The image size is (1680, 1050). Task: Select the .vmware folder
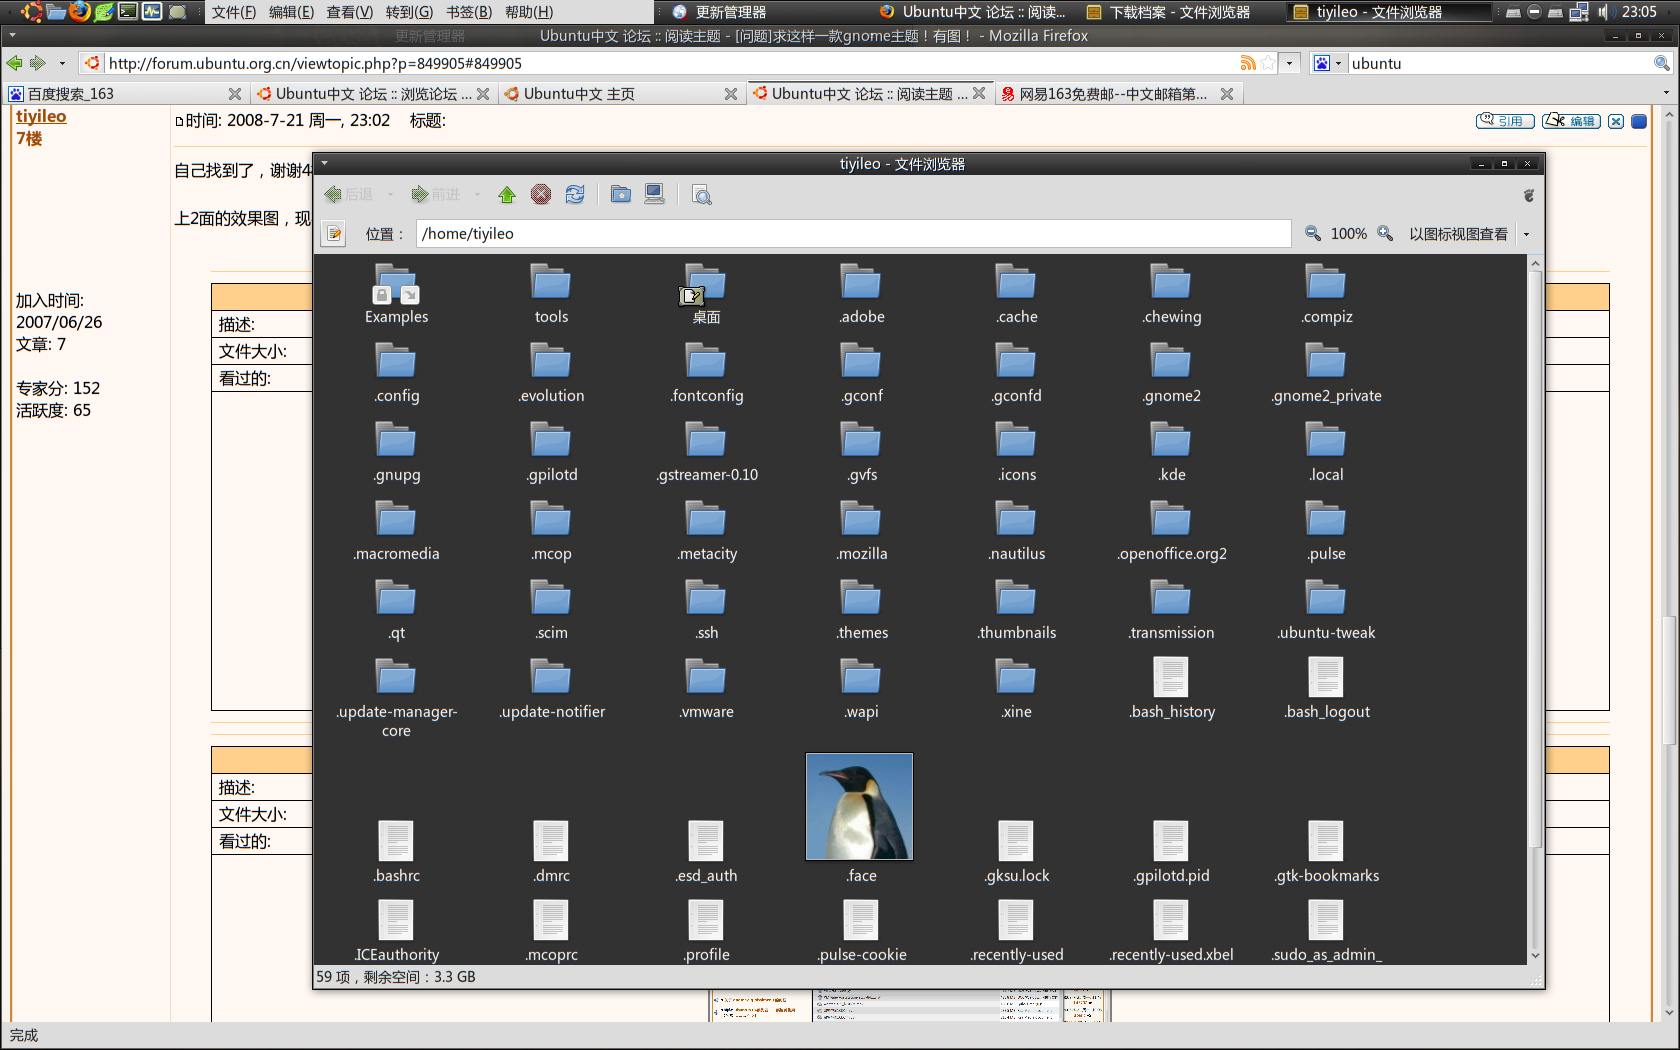(706, 689)
